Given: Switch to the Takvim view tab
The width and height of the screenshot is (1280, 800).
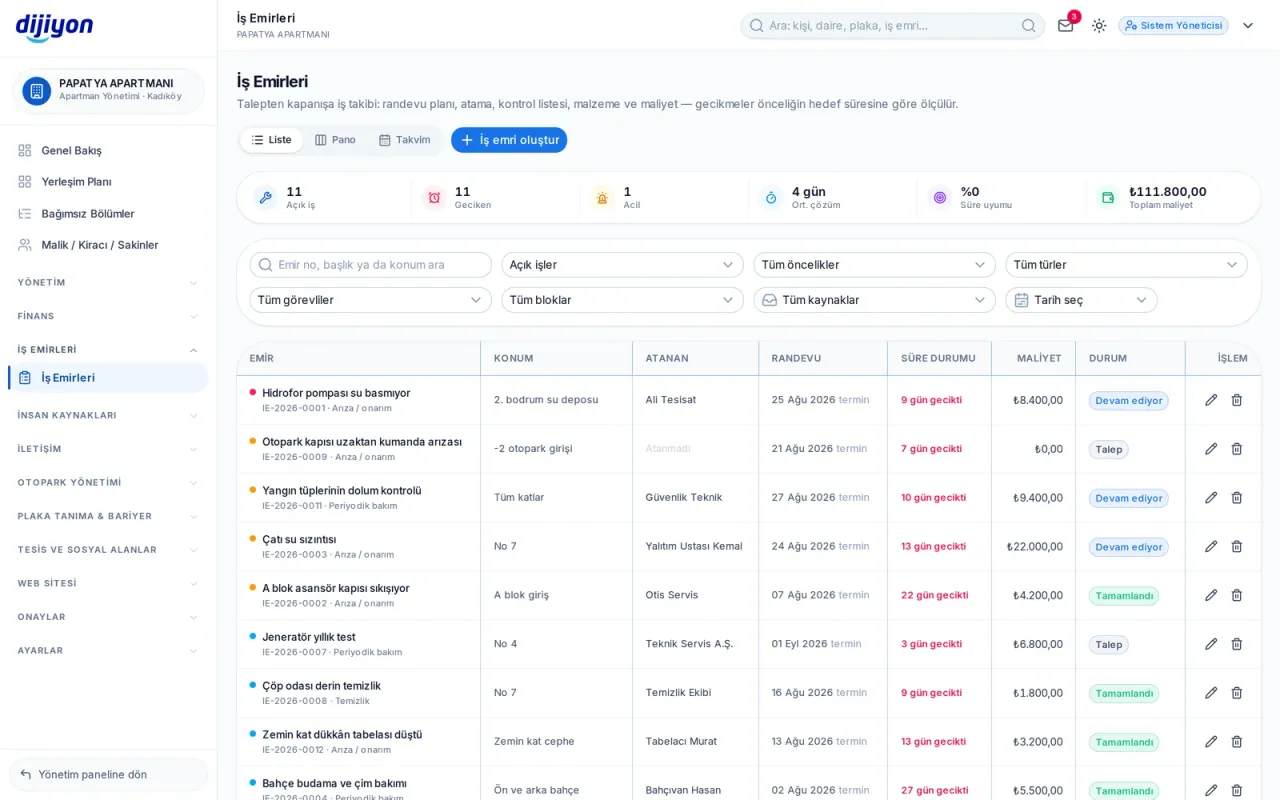Looking at the screenshot, I should tap(404, 140).
